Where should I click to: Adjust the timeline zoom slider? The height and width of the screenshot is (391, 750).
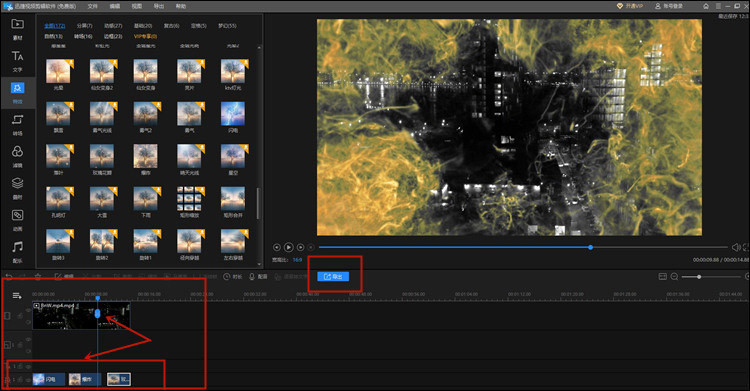pos(711,277)
